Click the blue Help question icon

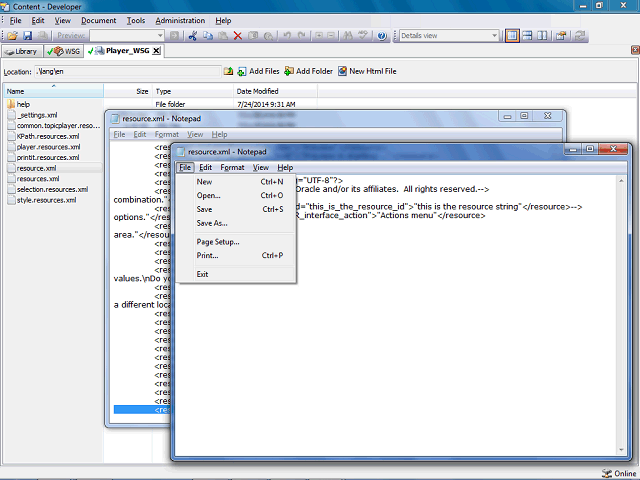[x=382, y=36]
